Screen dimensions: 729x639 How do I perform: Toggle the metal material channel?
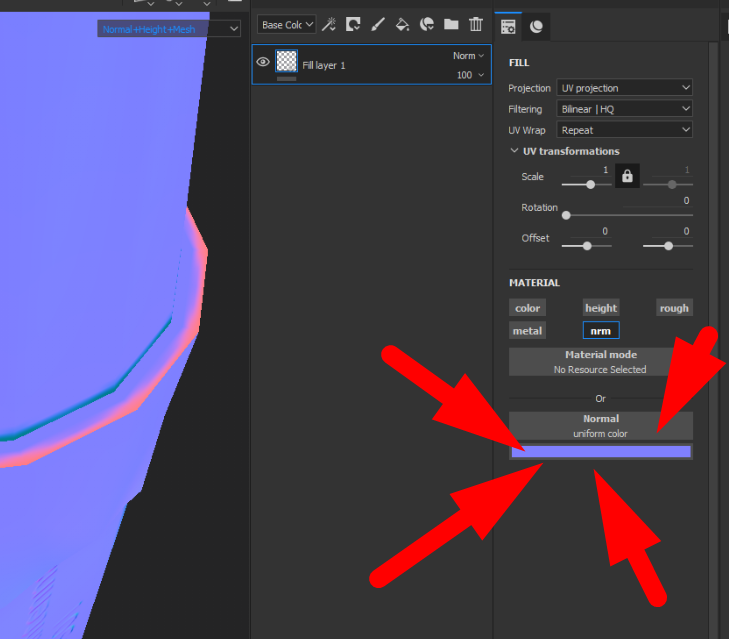527,331
